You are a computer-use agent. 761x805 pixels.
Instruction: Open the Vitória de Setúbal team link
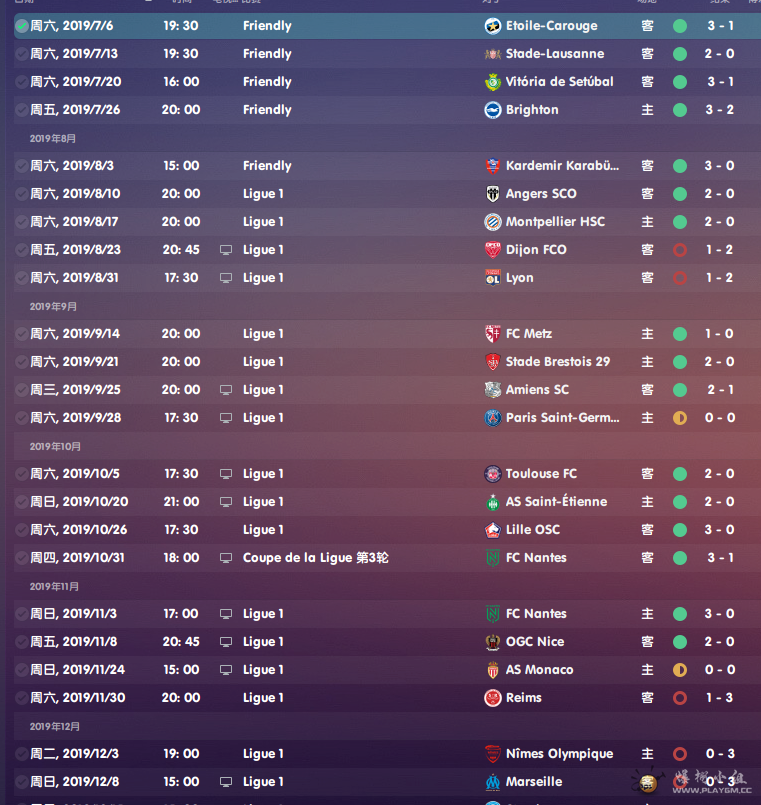point(560,82)
